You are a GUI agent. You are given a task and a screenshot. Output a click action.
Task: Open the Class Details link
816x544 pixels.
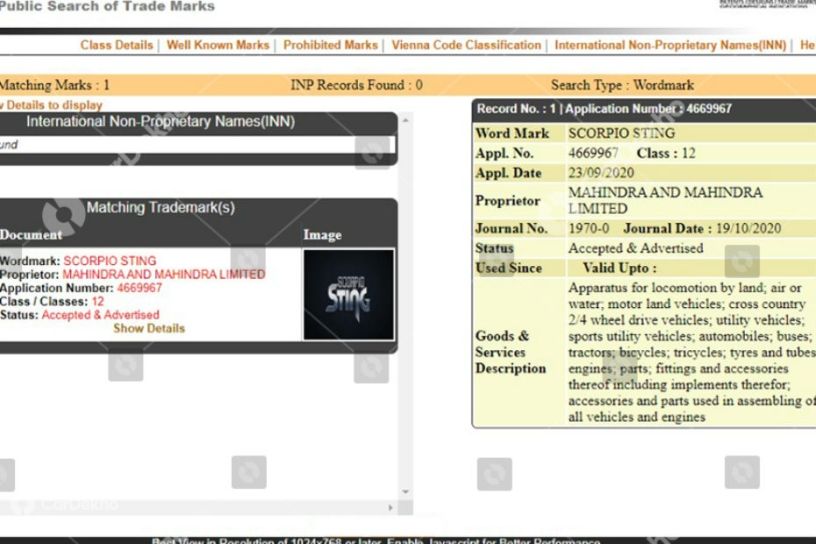[117, 45]
